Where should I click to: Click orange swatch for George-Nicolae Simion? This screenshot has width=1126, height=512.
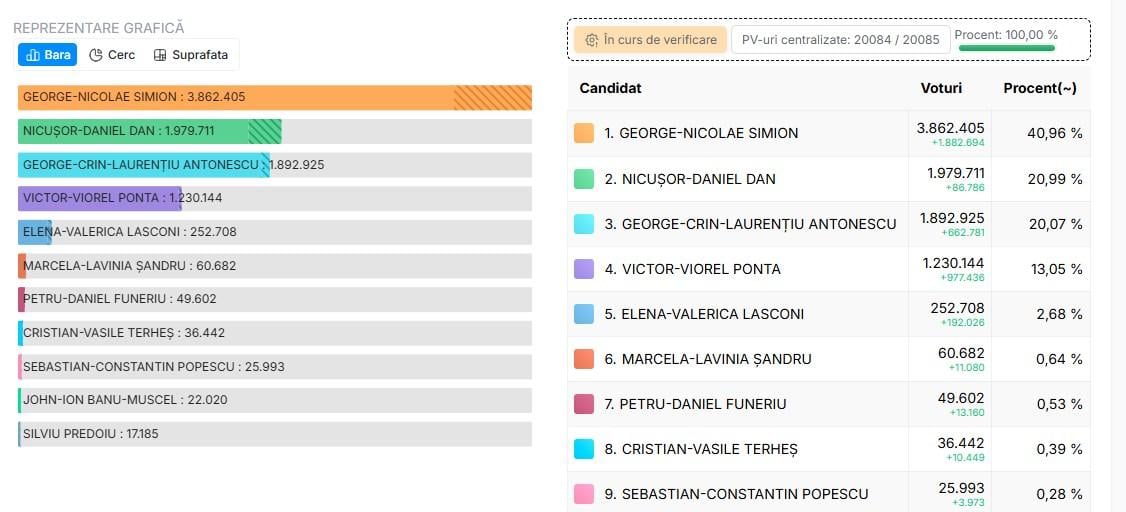584,133
